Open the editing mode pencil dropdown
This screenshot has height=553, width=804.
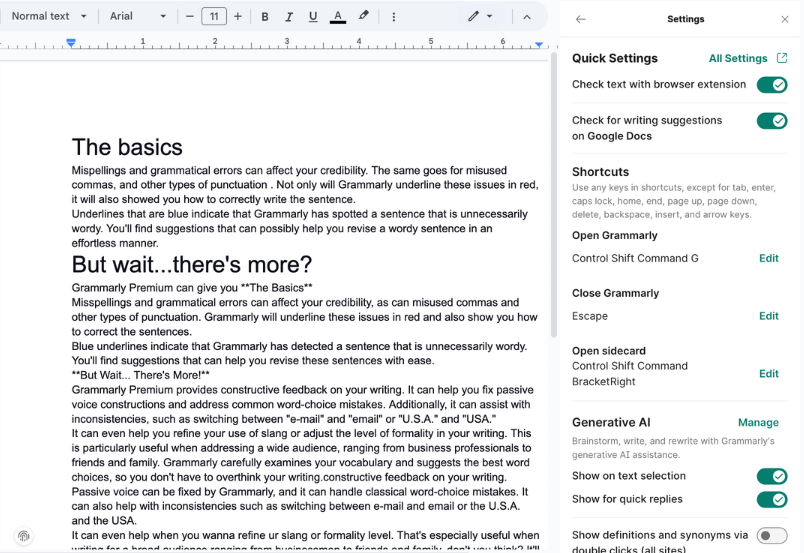click(480, 16)
